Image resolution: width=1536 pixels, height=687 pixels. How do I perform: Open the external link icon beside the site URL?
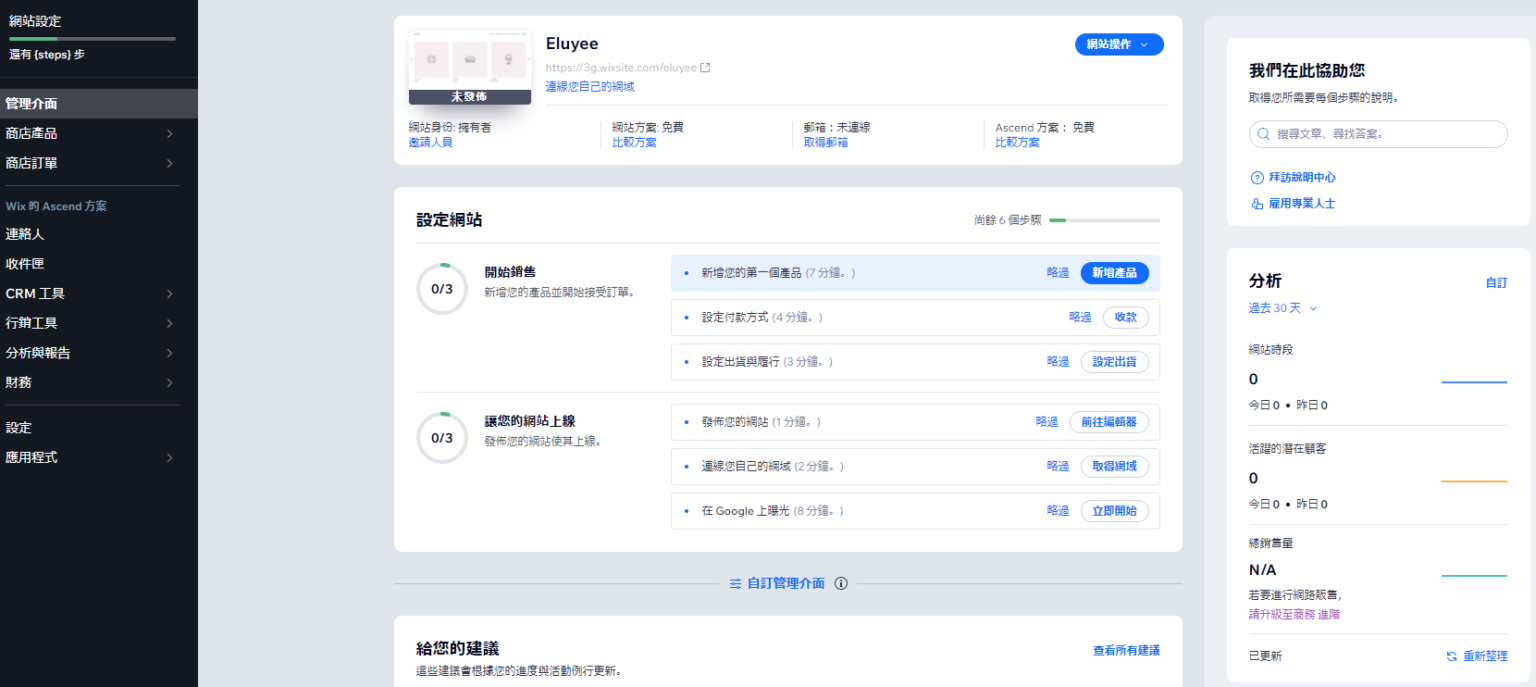coord(705,68)
